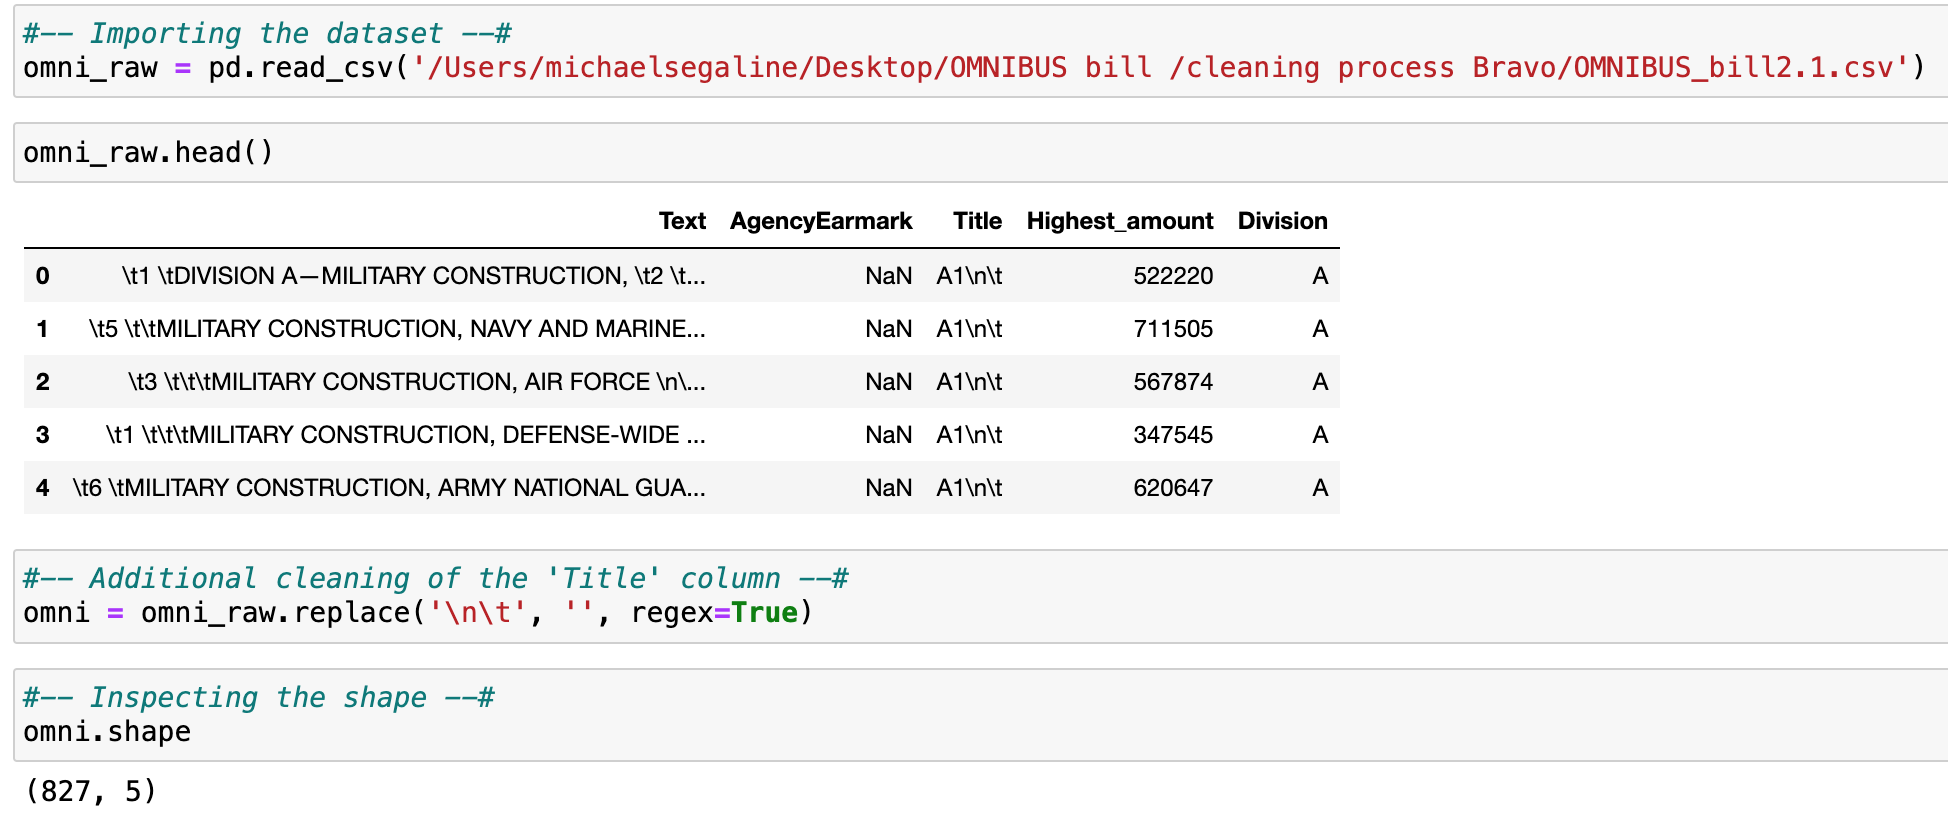1948x838 pixels.
Task: Click the pd.read_csv code cell
Action: click(300, 68)
